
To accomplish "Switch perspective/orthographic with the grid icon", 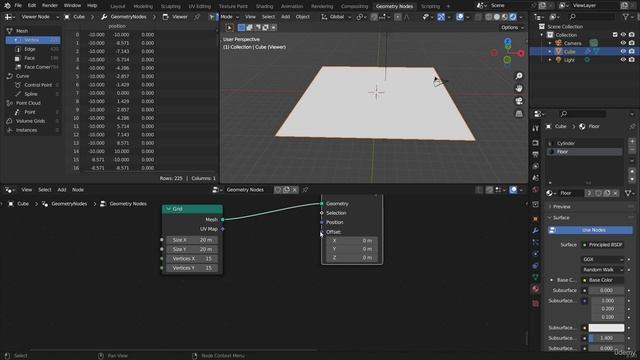I will (519, 114).
